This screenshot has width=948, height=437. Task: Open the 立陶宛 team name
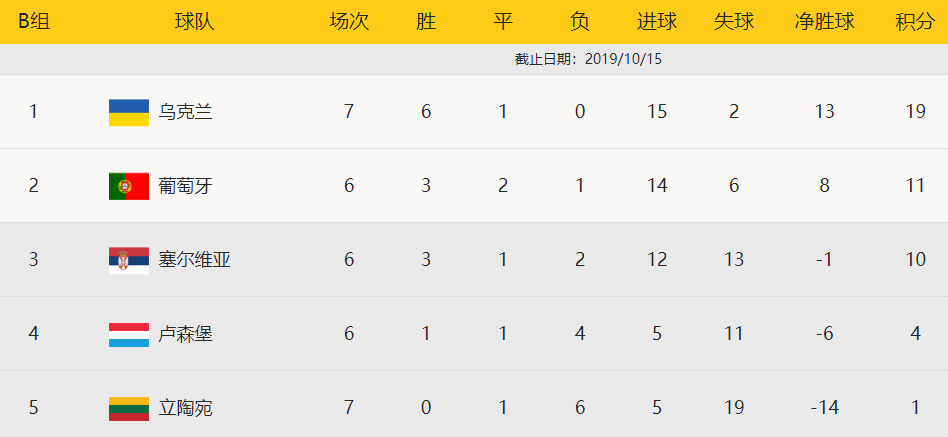click(x=186, y=408)
